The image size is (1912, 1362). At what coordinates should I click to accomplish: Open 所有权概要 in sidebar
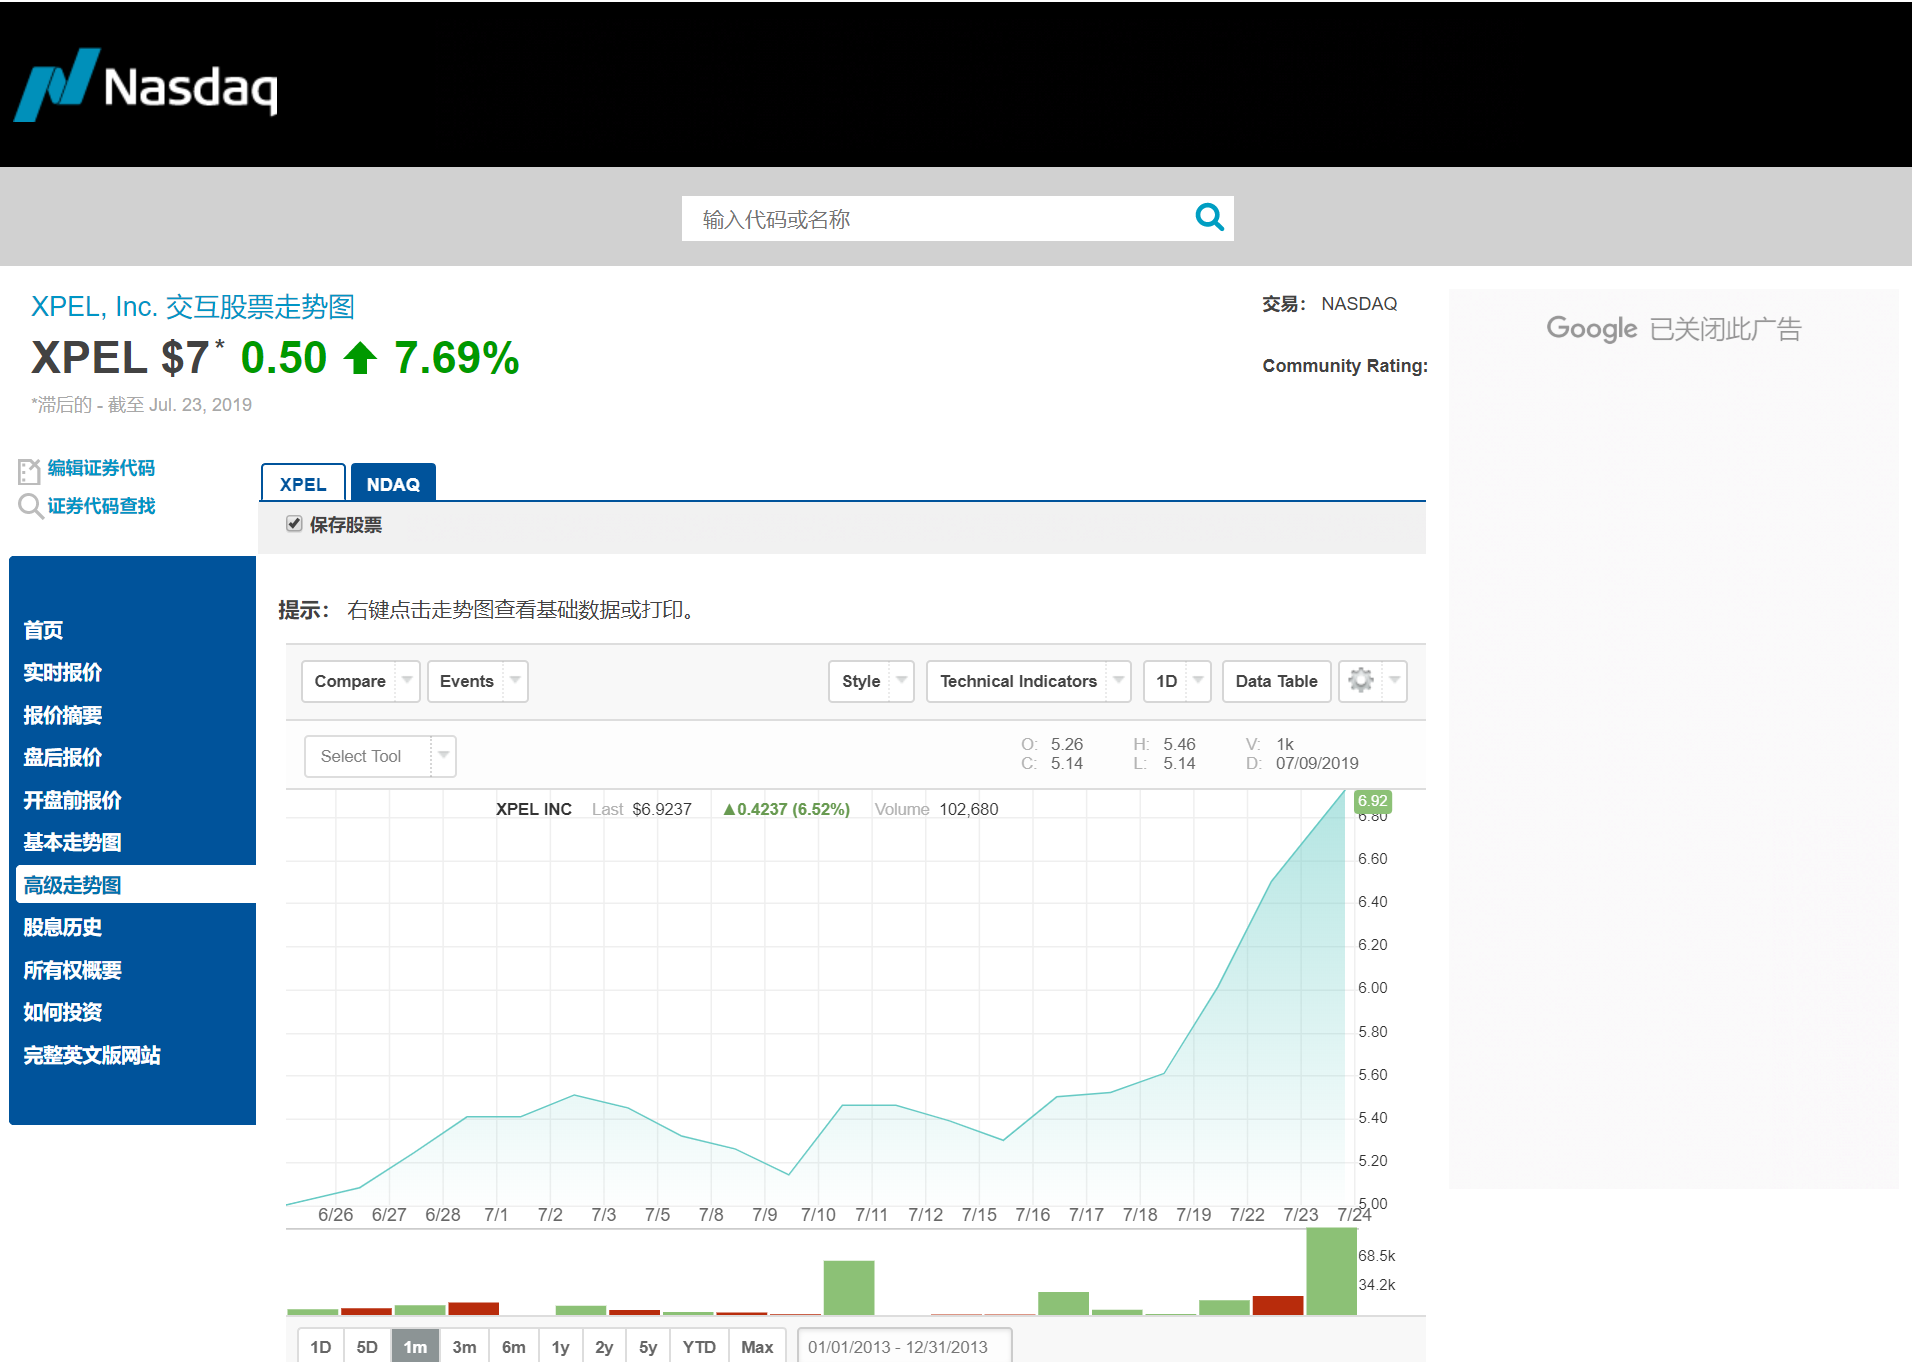click(72, 970)
